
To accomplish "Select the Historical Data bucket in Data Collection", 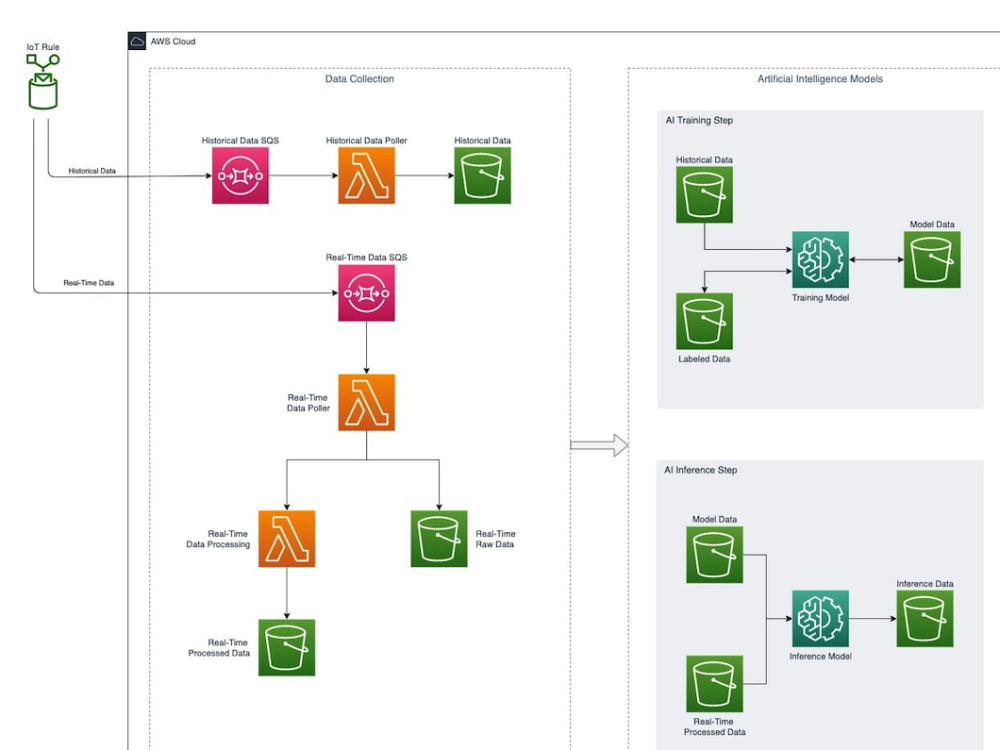I will pyautogui.click(x=482, y=175).
